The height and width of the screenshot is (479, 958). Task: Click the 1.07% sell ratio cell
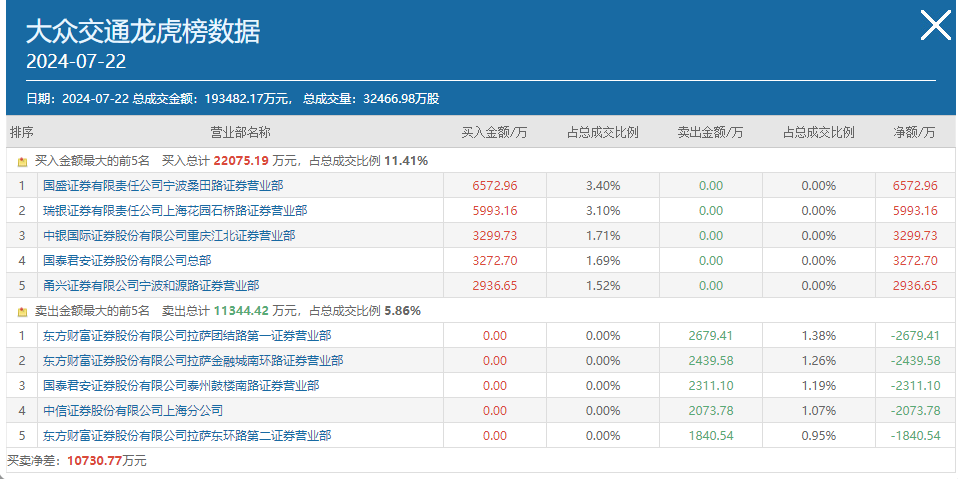[819, 411]
